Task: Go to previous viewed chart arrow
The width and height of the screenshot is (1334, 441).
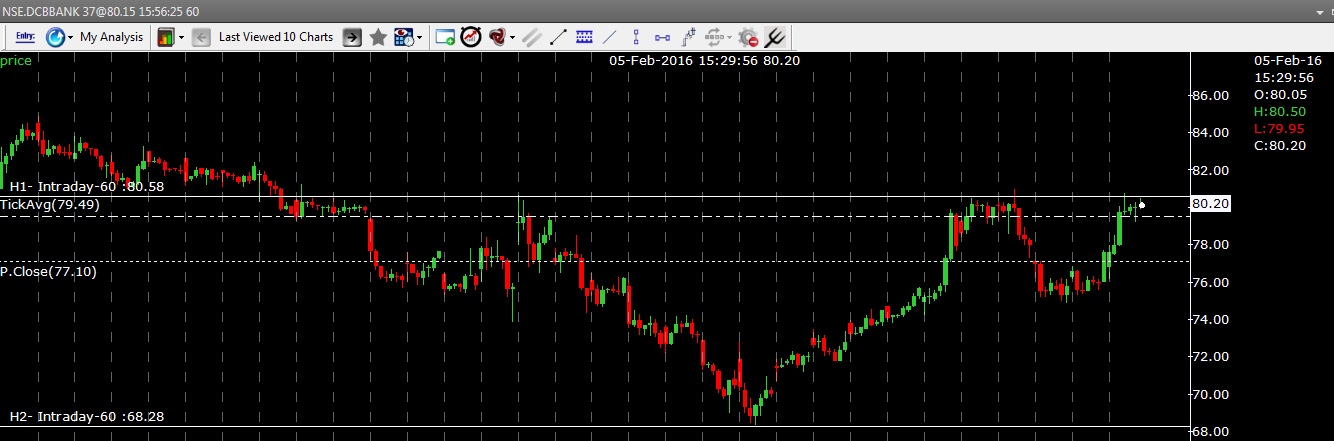Action: coord(201,37)
